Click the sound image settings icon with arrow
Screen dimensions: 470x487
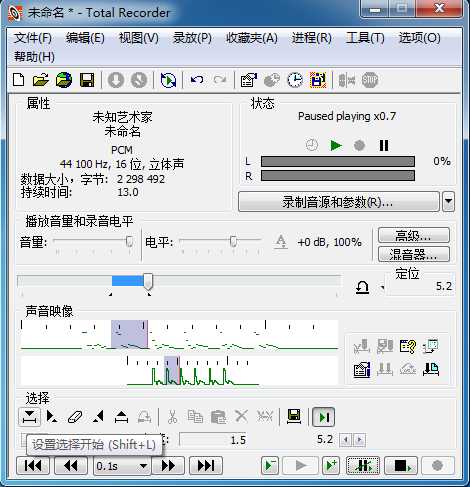(431, 347)
